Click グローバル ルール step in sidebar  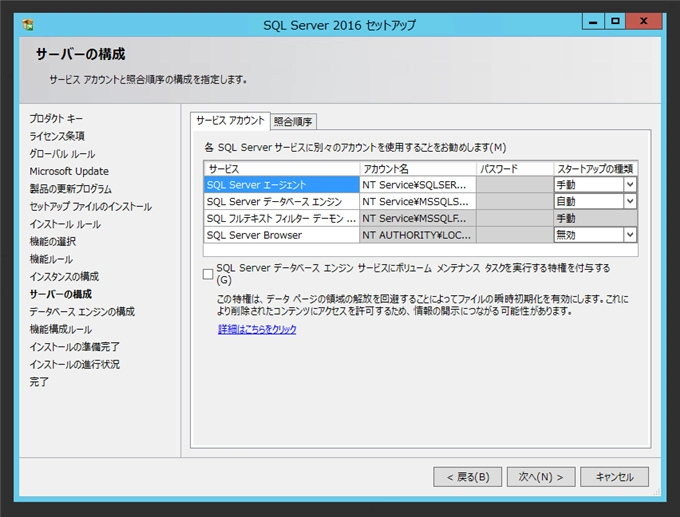pyautogui.click(x=62, y=154)
